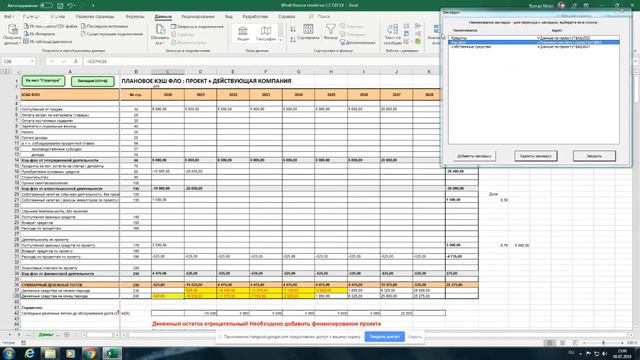Switch to the View ribbon tab
The height and width of the screenshot is (360, 640).
[x=229, y=17]
